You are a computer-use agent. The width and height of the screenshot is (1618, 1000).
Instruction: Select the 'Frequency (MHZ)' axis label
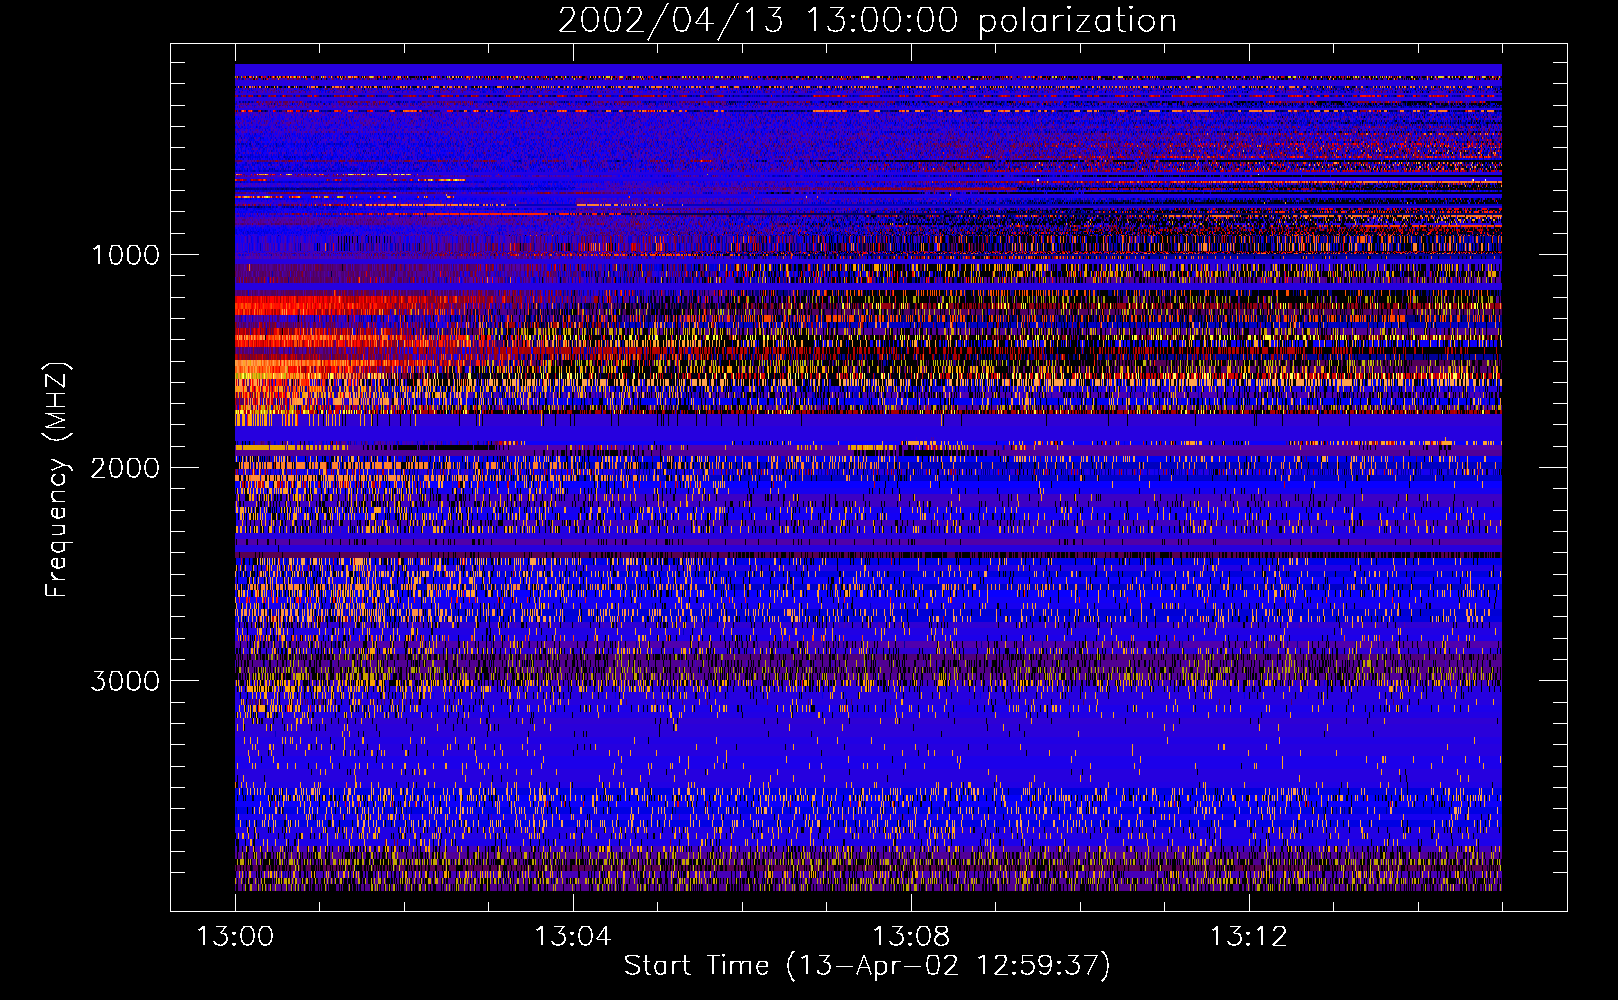(x=58, y=480)
